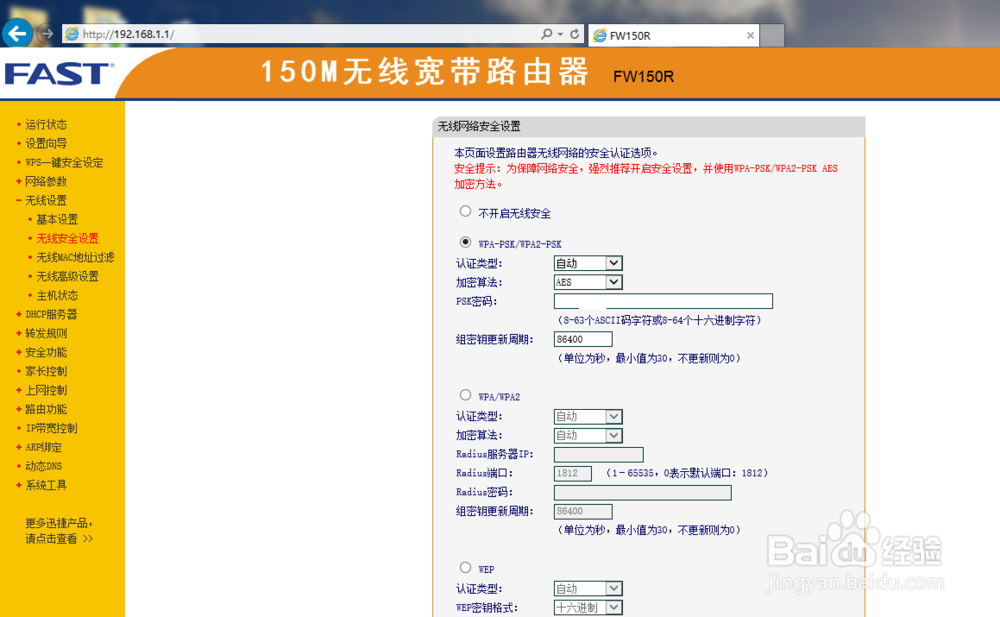
Task: Click the refresh icon in the address bar
Action: tap(575, 34)
